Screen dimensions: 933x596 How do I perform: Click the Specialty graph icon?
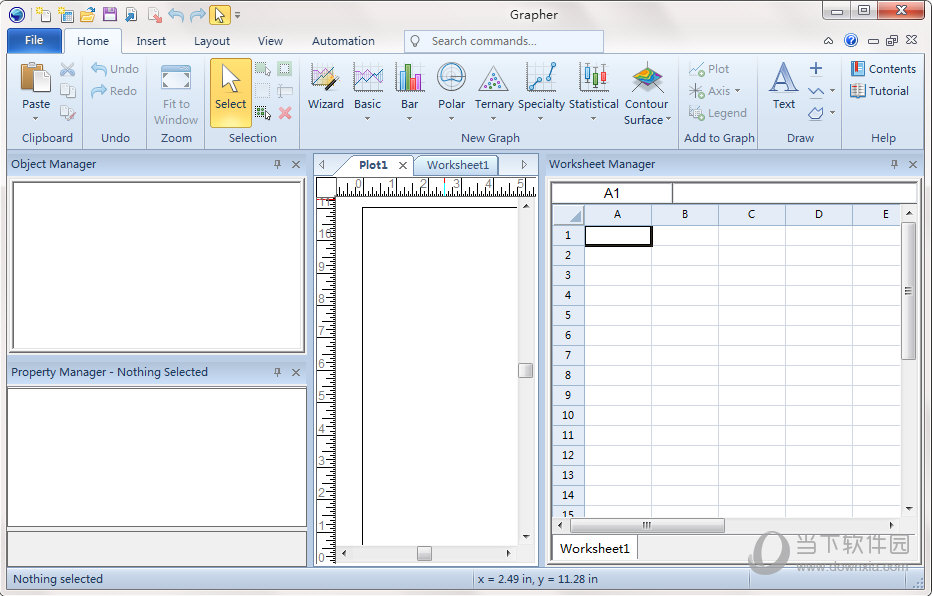pyautogui.click(x=541, y=78)
